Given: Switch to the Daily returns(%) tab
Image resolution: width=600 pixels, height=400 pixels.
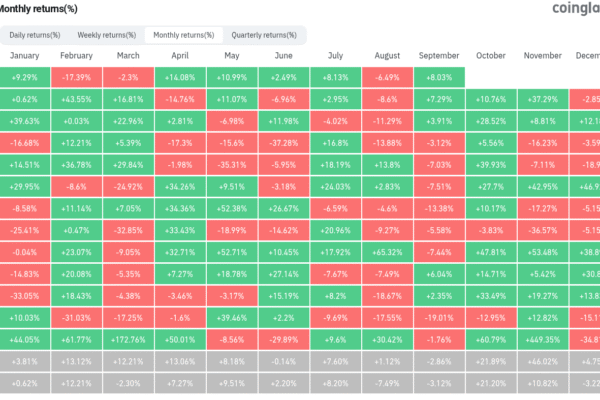Looking at the screenshot, I should 38,35.
